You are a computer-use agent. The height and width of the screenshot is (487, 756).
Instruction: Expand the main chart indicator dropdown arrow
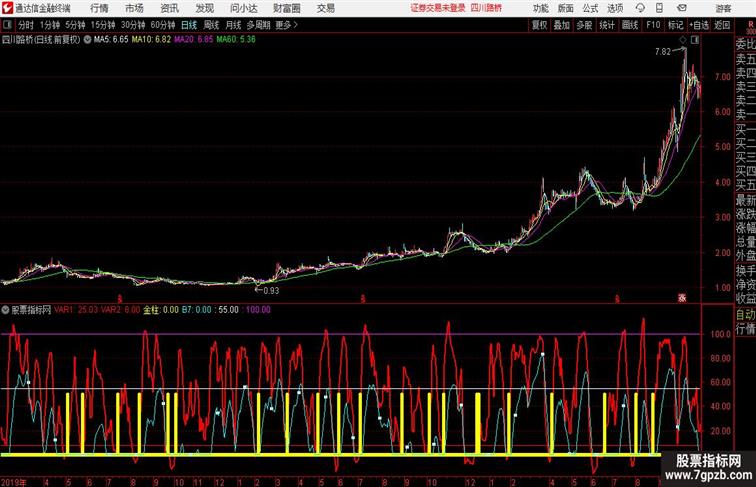87,40
